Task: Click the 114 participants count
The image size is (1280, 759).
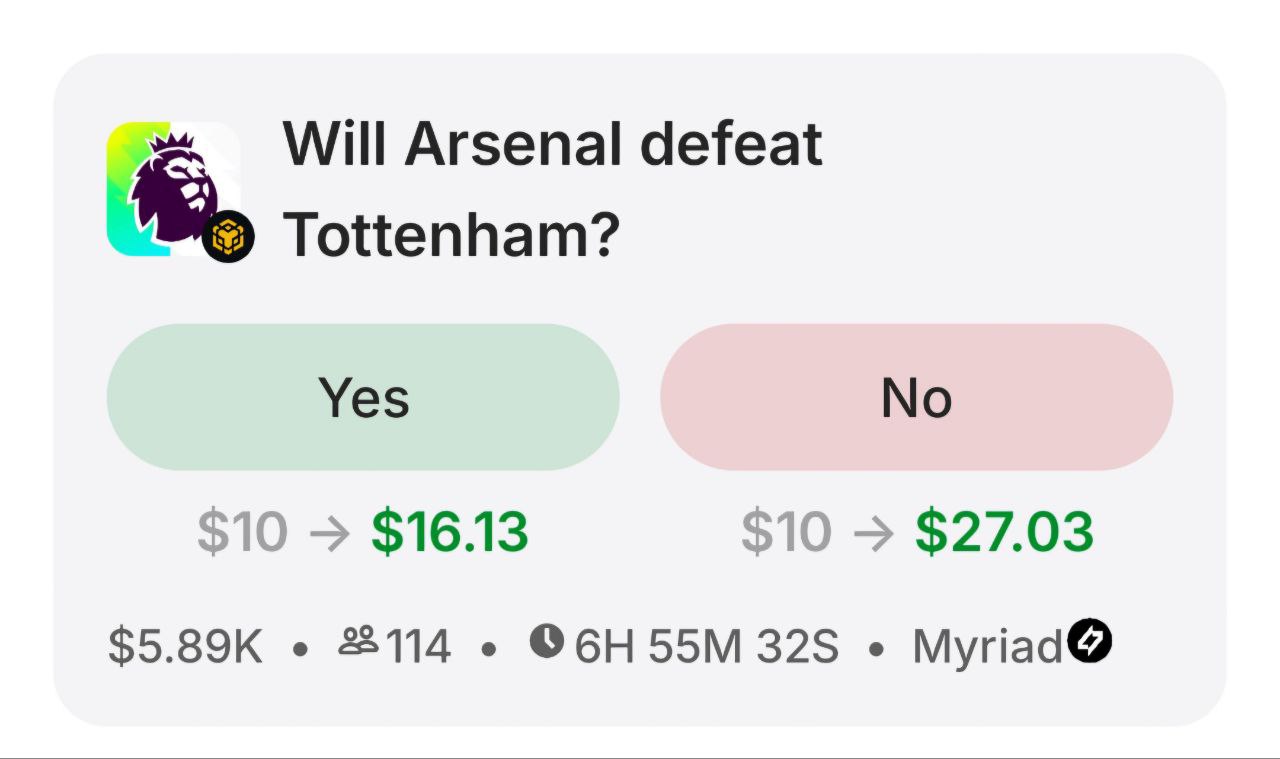Action: [x=418, y=647]
